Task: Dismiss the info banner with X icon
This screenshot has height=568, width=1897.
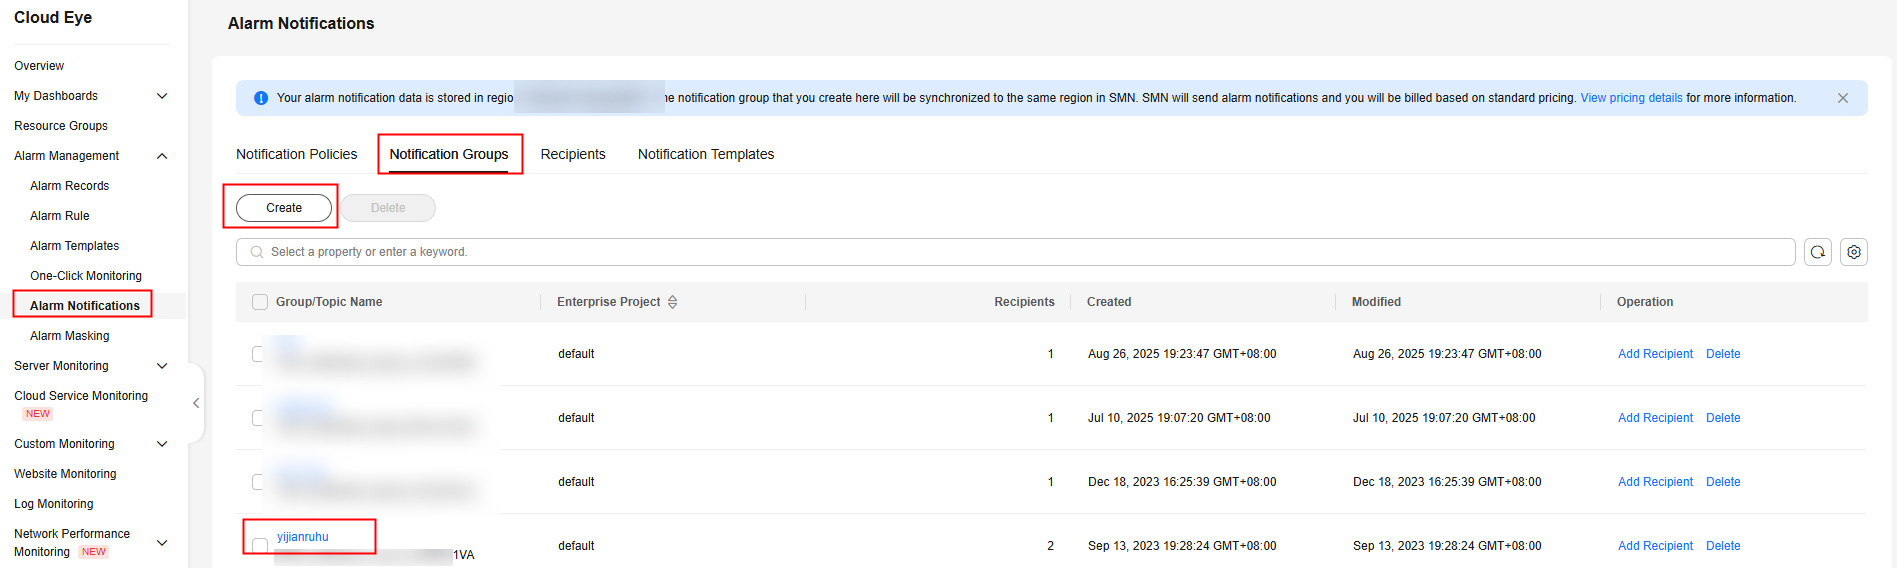Action: [1843, 98]
